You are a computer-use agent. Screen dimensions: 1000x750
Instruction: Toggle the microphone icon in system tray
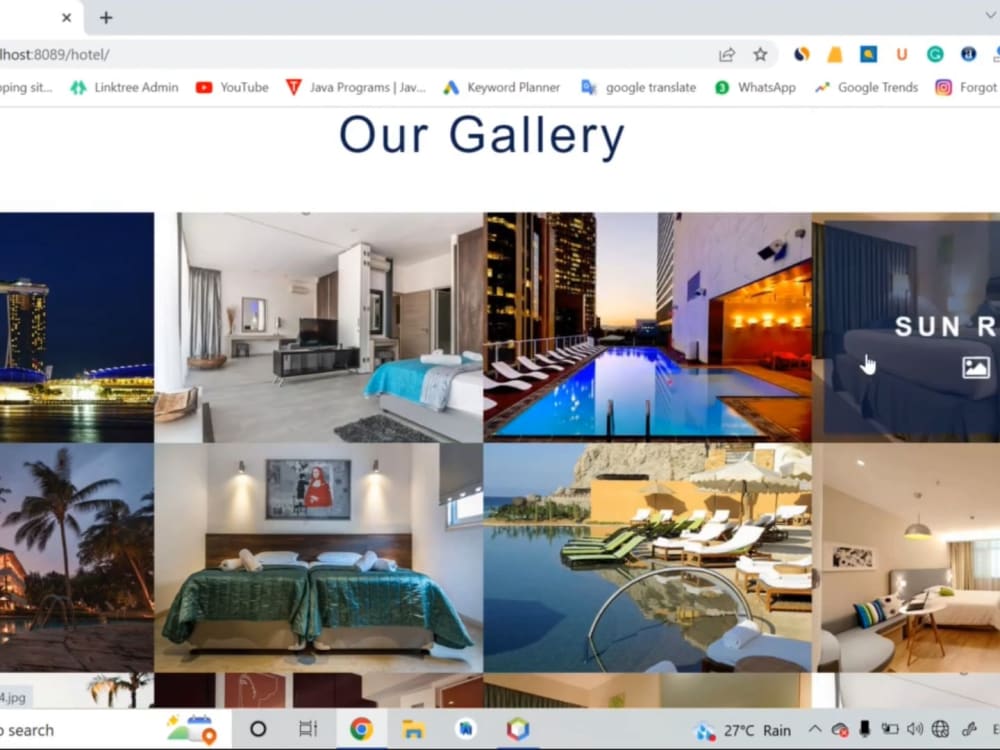pos(864,730)
